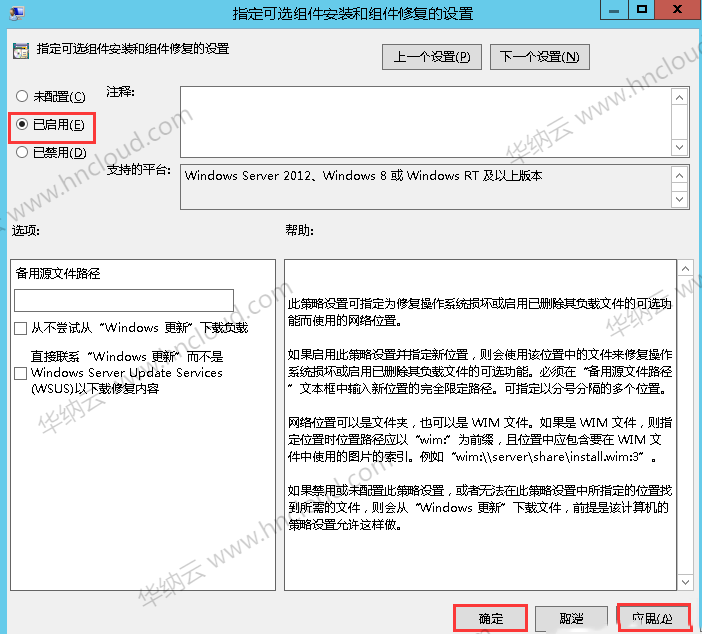Check 从不尝试从 Windows 更新 下载负载
This screenshot has height=634, width=702.
coord(21,329)
